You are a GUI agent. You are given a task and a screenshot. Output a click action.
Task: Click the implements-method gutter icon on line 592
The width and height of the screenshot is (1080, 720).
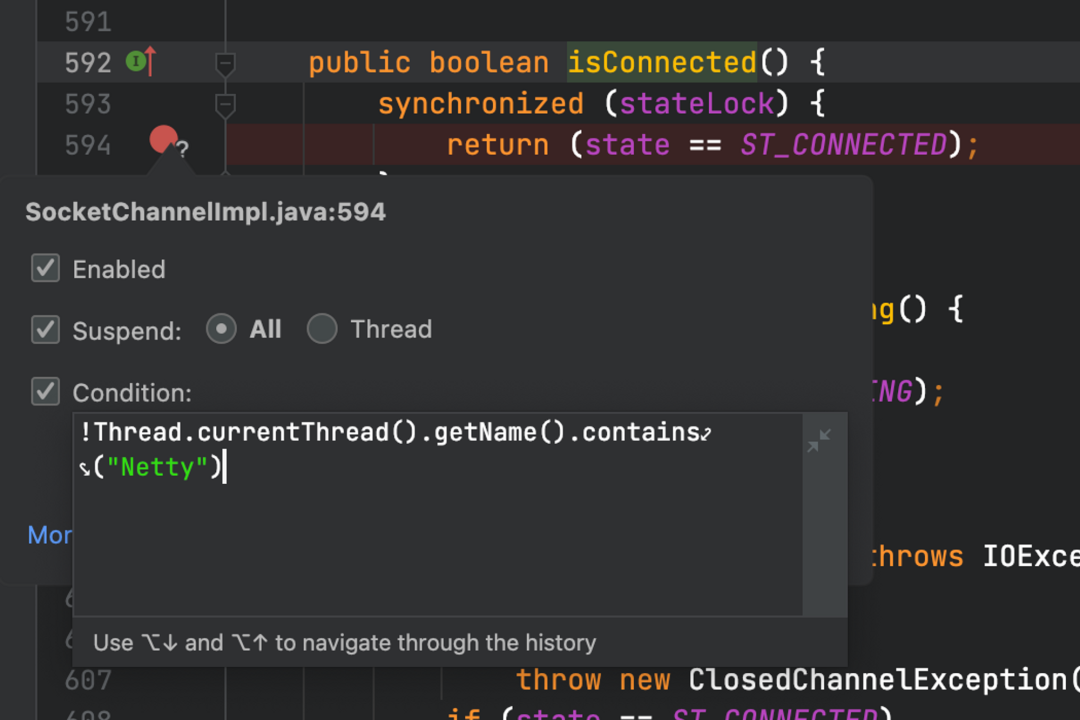point(141,62)
